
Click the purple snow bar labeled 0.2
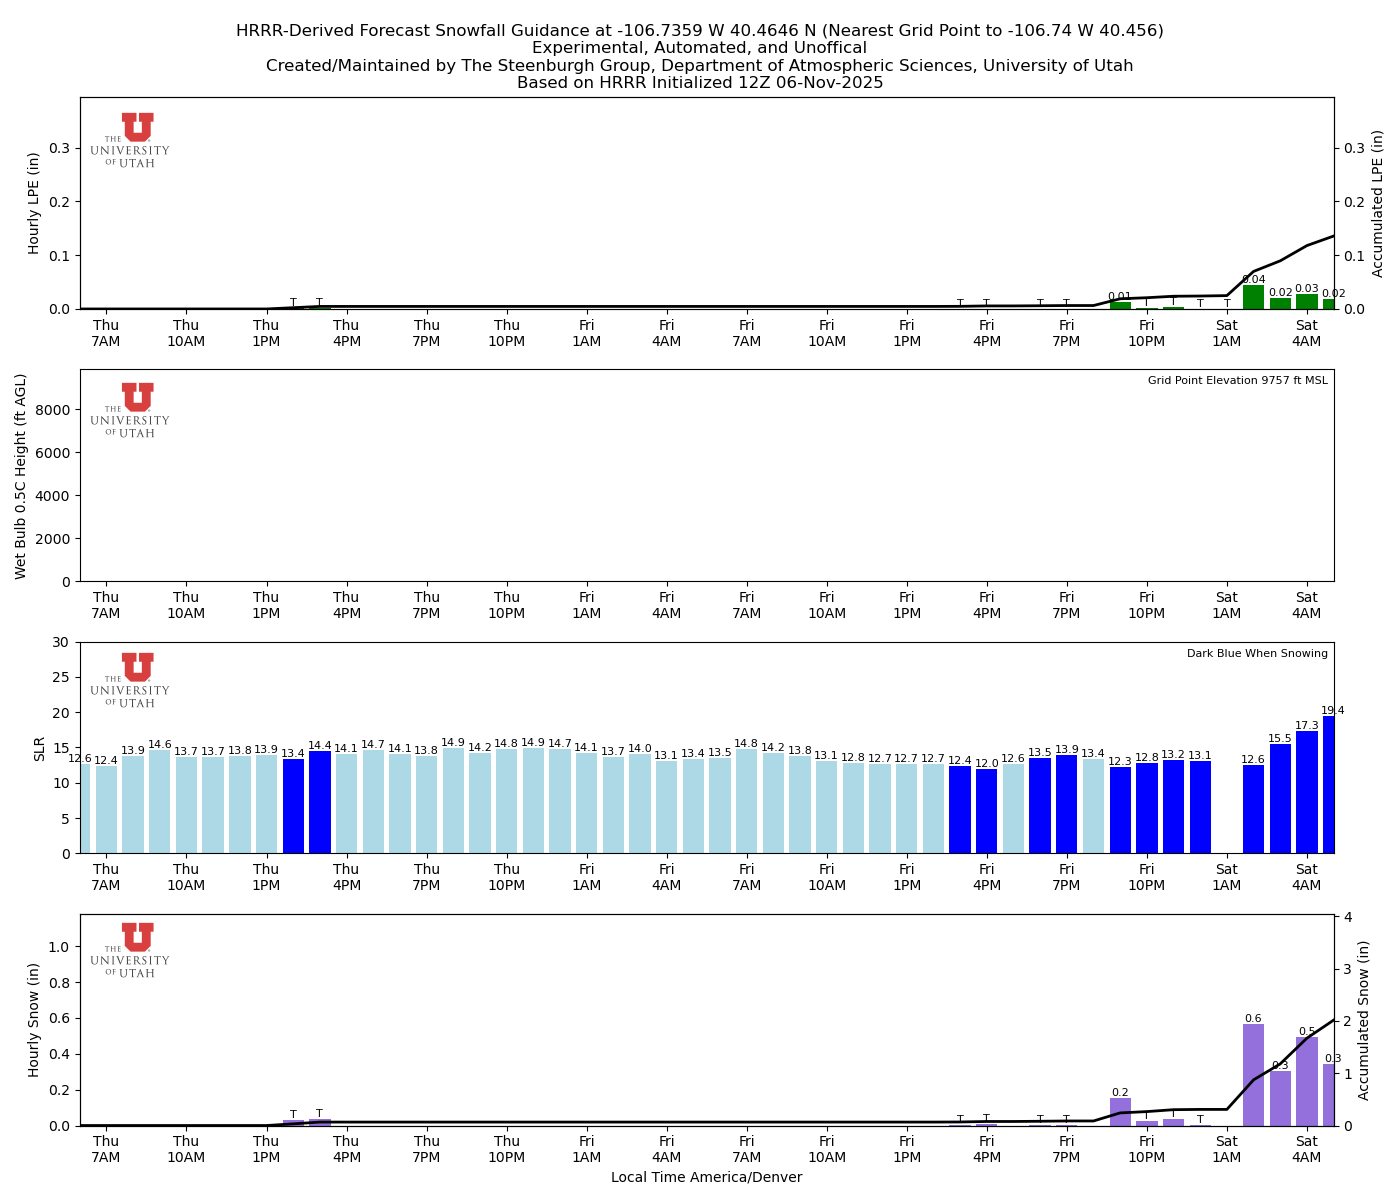(x=1120, y=1112)
